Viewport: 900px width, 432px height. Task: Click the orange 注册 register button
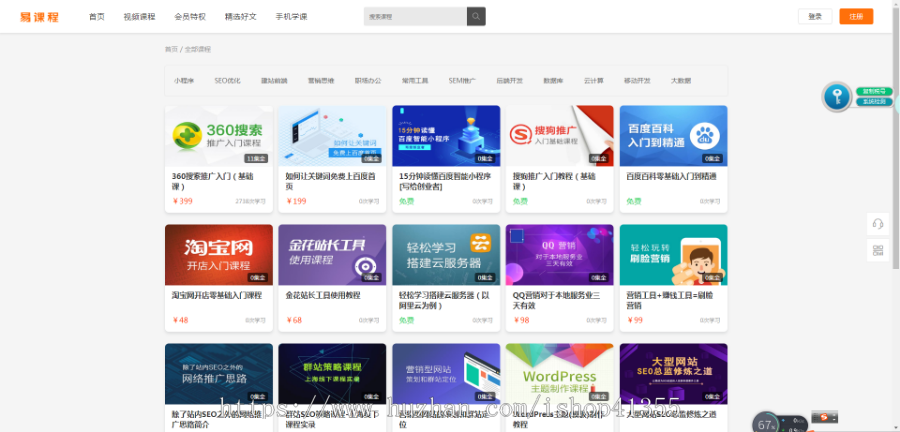pos(856,16)
